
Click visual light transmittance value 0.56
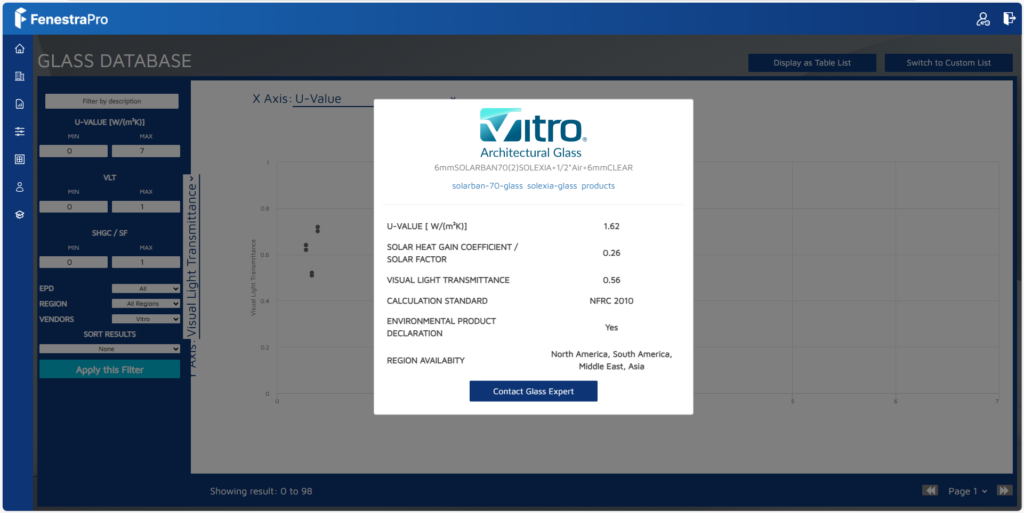pyautogui.click(x=611, y=280)
